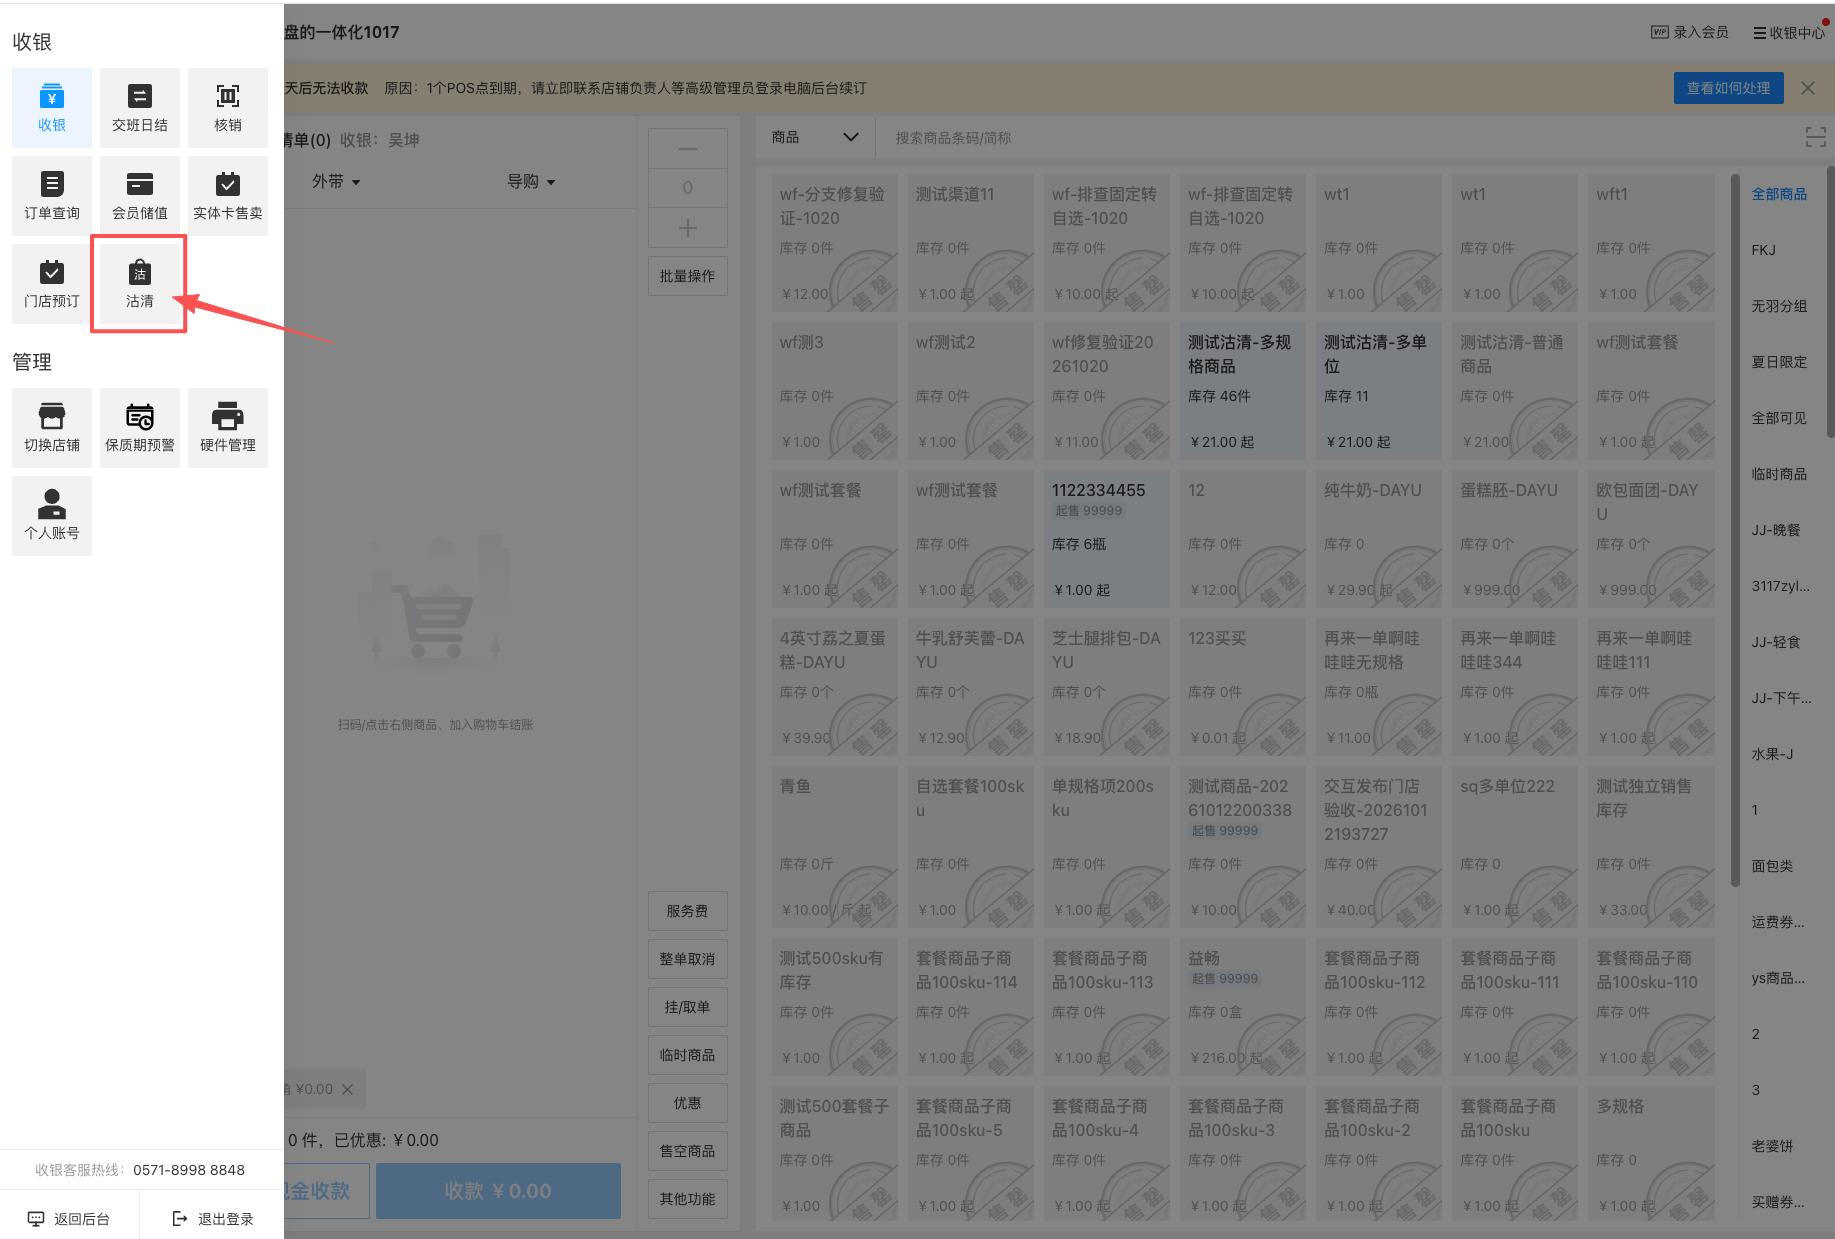
Task: Click 返回后台 return to backend
Action: click(69, 1218)
